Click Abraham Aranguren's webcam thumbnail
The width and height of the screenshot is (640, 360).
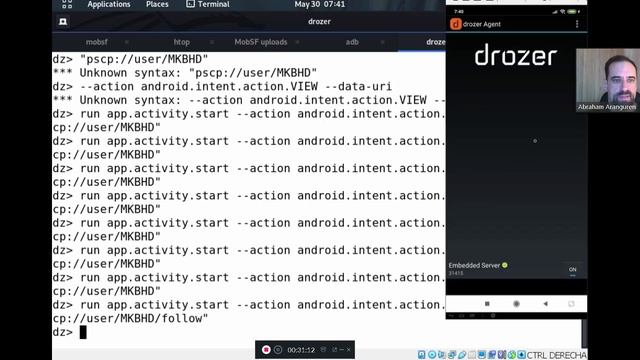pyautogui.click(x=608, y=80)
